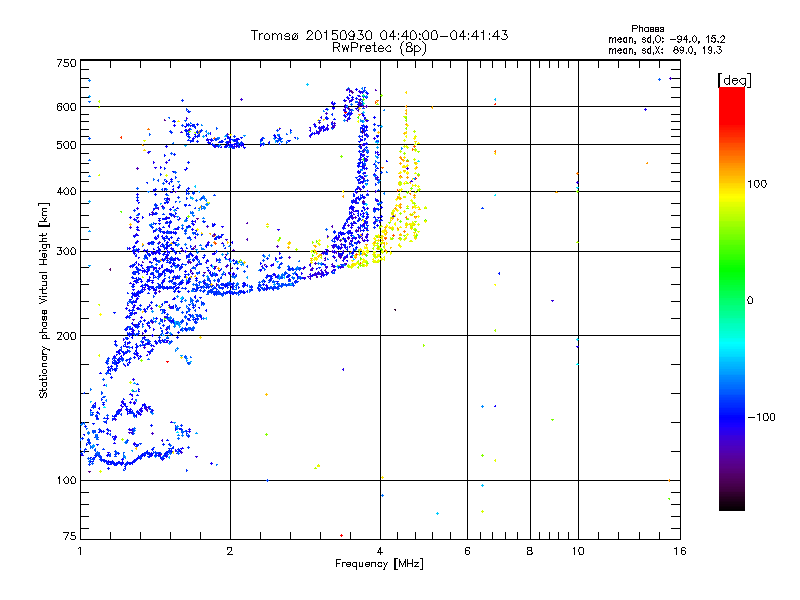Click the x-axis label '8'
This screenshot has height=600, width=800.
[530, 551]
